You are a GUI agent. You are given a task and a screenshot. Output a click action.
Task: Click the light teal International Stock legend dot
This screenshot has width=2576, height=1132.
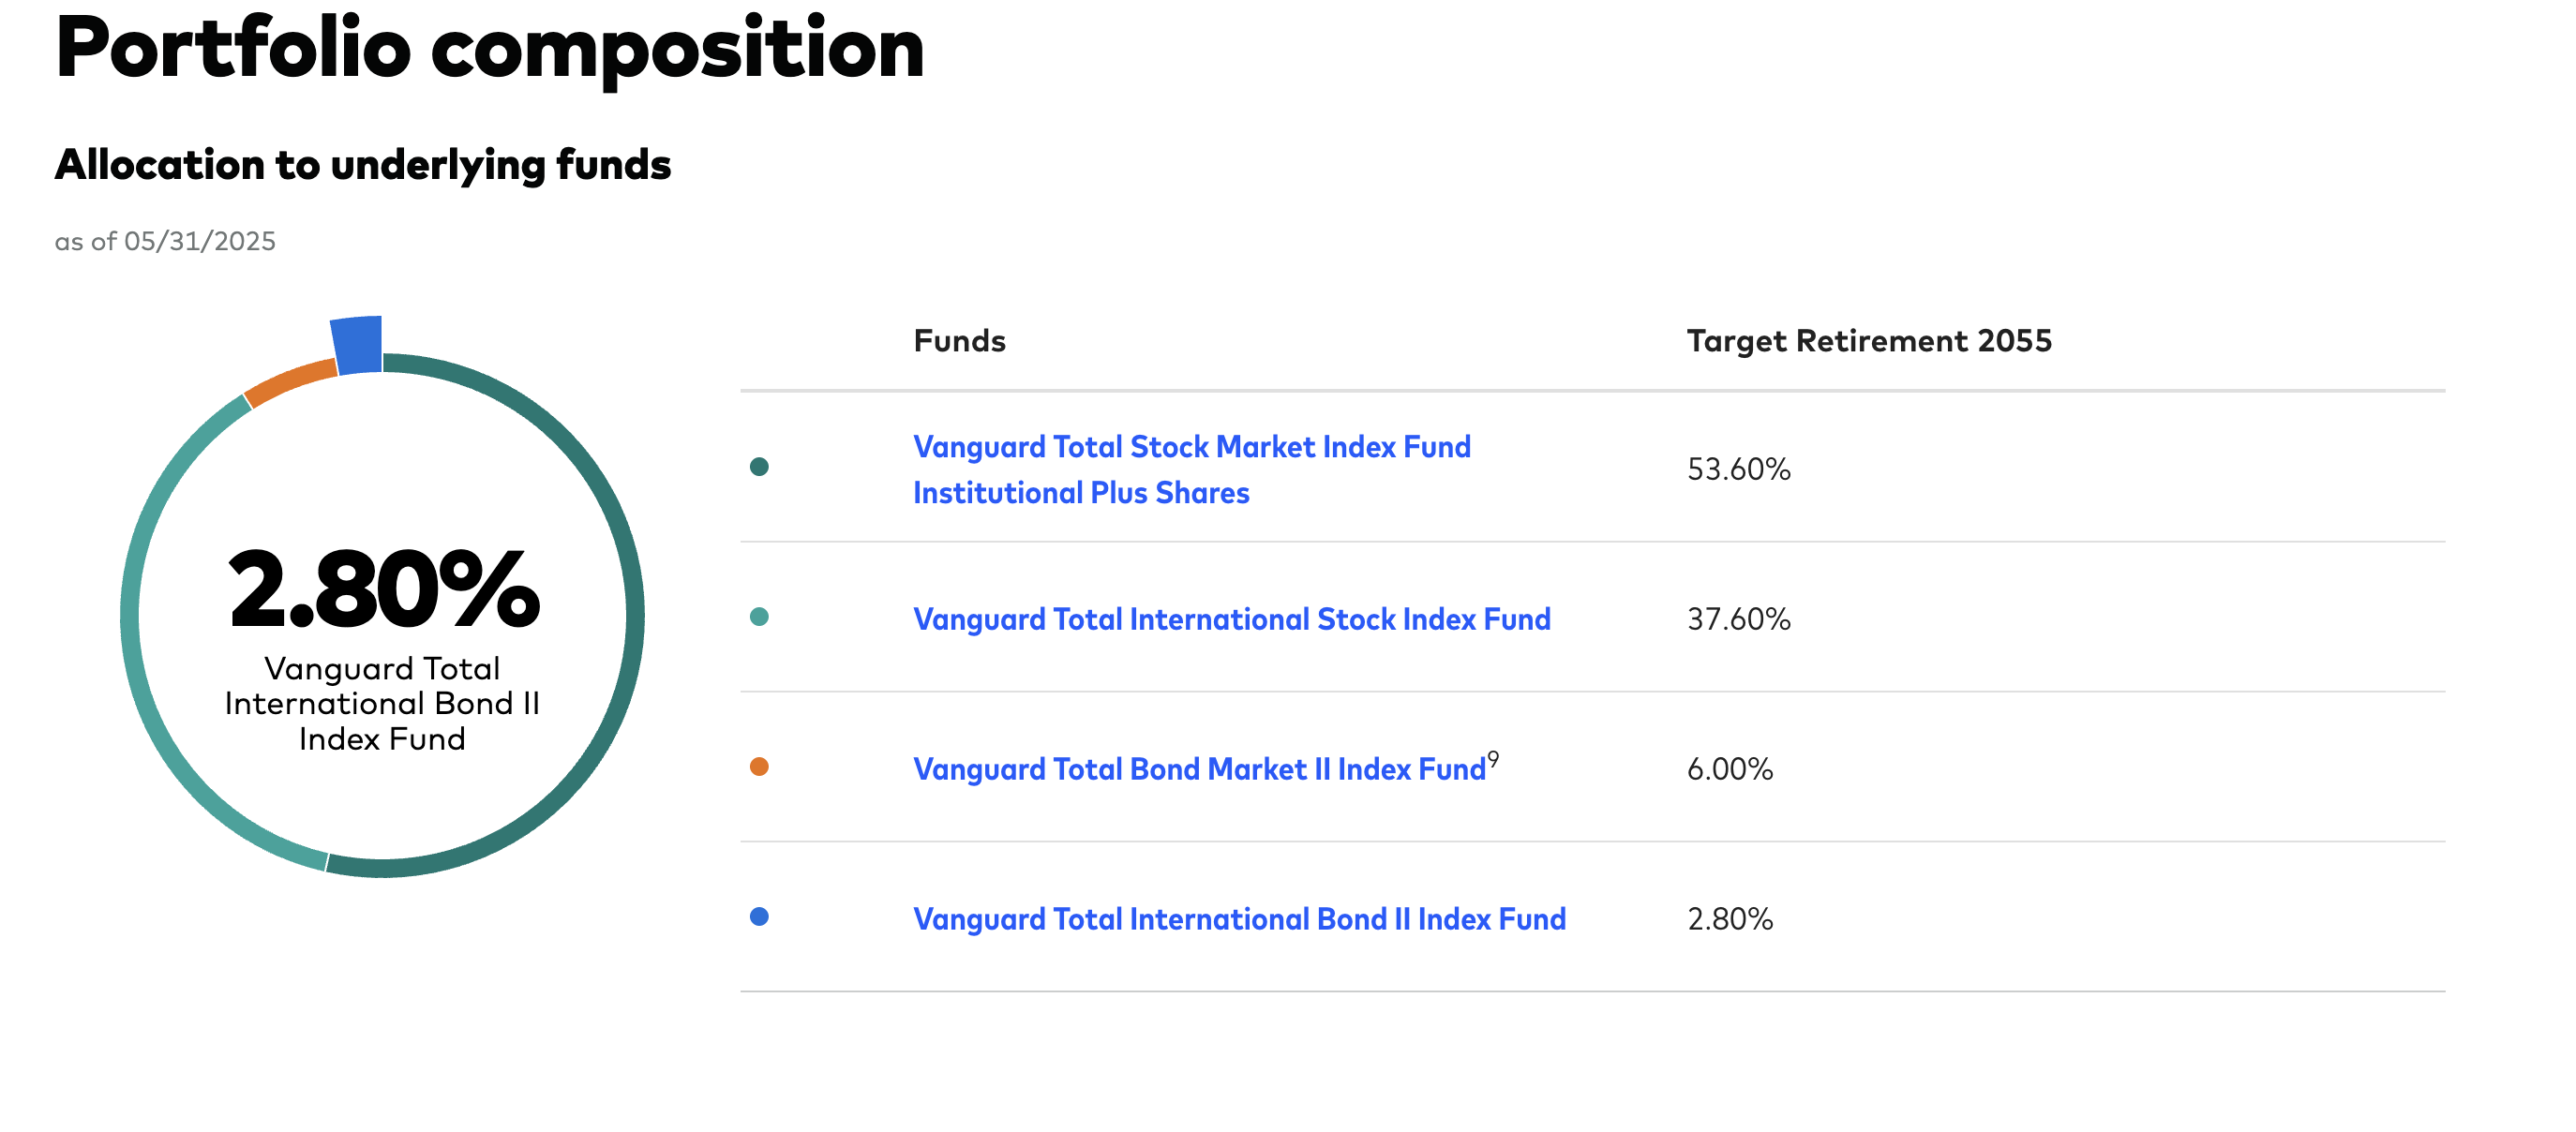click(759, 617)
